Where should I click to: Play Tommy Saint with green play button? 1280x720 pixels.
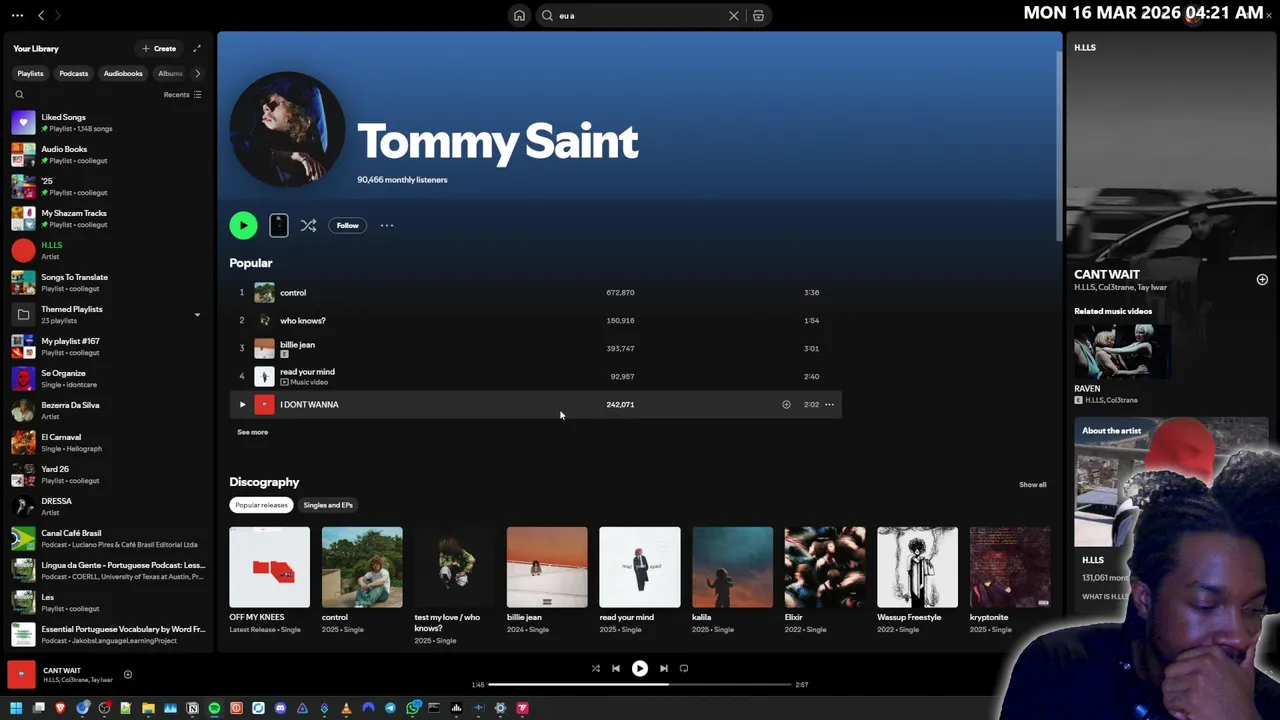click(x=243, y=225)
